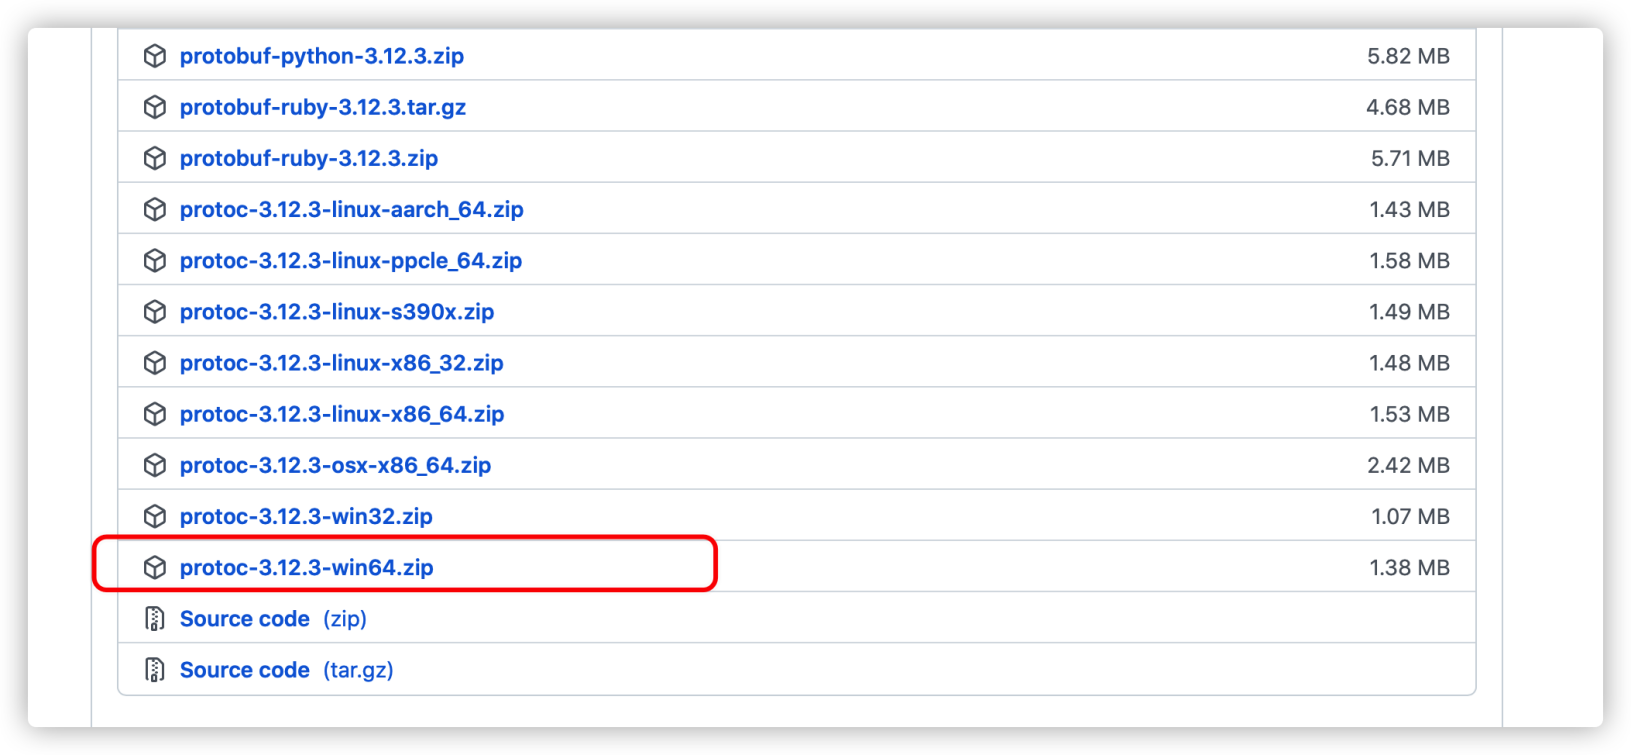Screen dimensions: 1631x755
Task: Select the 1.43 MB size text
Action: pyautogui.click(x=1409, y=209)
